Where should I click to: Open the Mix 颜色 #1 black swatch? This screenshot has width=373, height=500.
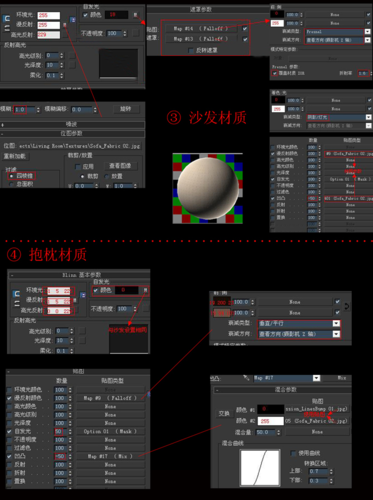[270, 409]
